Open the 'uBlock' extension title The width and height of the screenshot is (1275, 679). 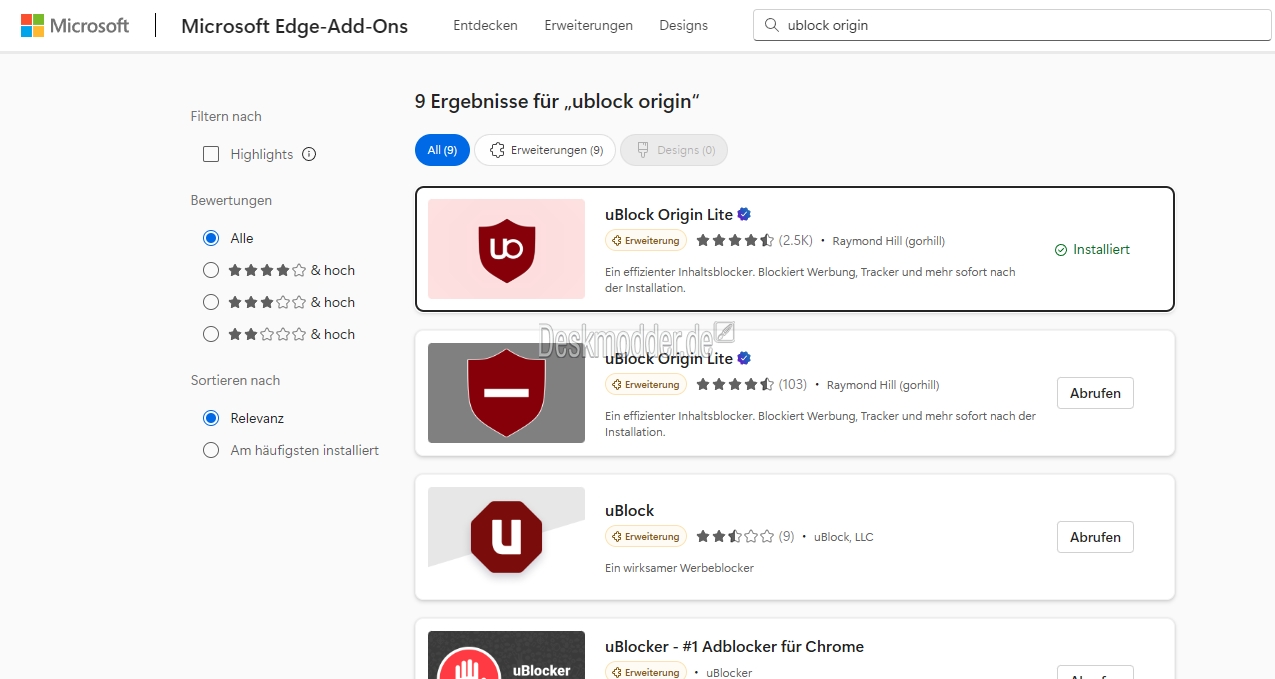tap(630, 510)
